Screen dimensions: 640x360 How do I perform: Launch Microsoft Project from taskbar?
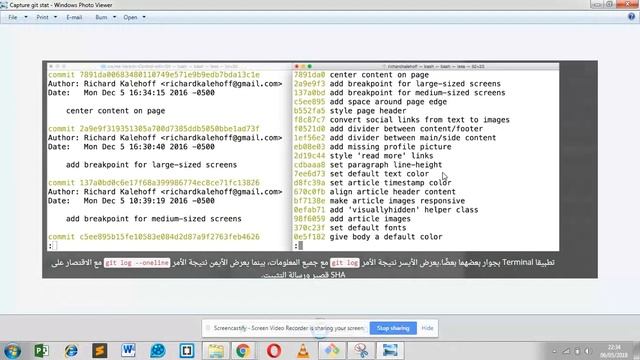41,351
